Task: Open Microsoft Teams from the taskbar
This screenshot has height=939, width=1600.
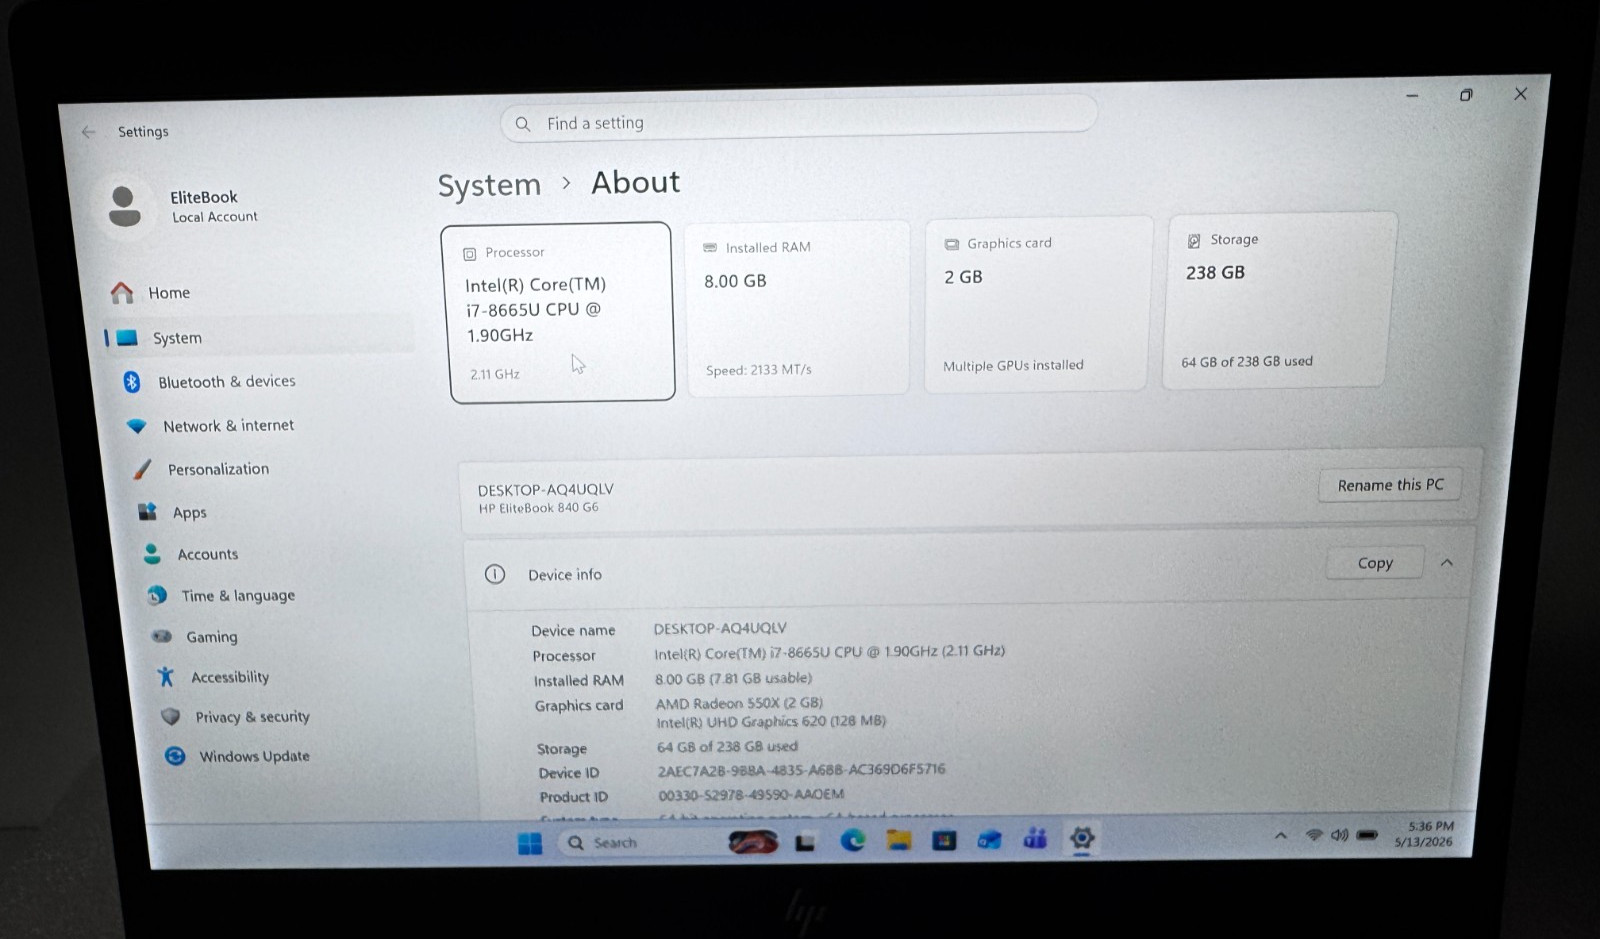Action: [1035, 838]
